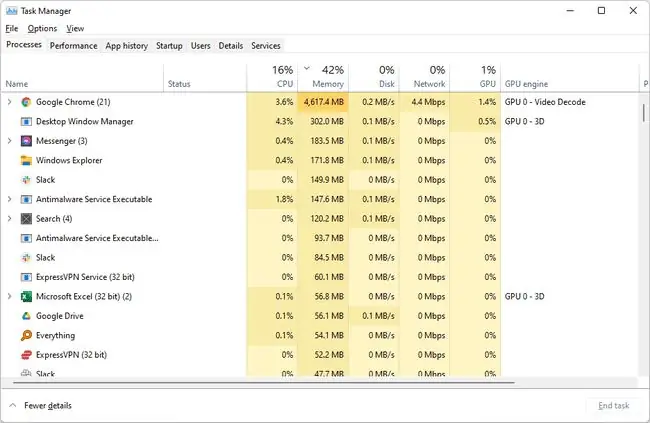Sort by the GPU column header

tap(475, 78)
